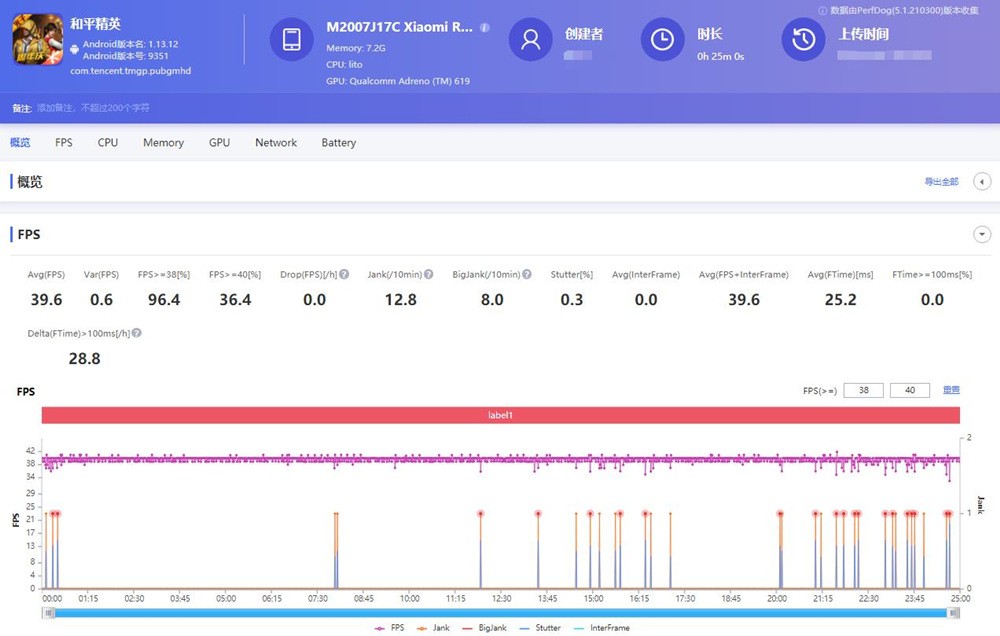Collapse the FPS section with the chevron

click(x=982, y=234)
